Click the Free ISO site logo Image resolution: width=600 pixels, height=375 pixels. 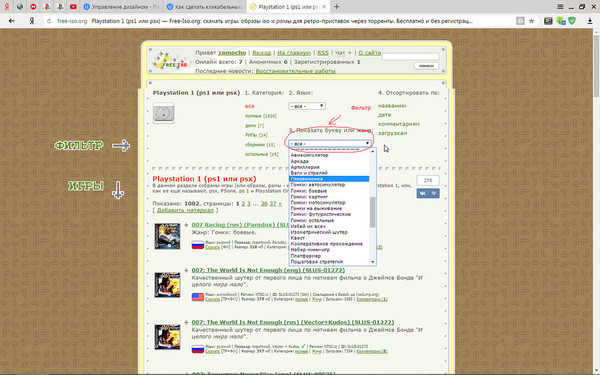pos(170,61)
